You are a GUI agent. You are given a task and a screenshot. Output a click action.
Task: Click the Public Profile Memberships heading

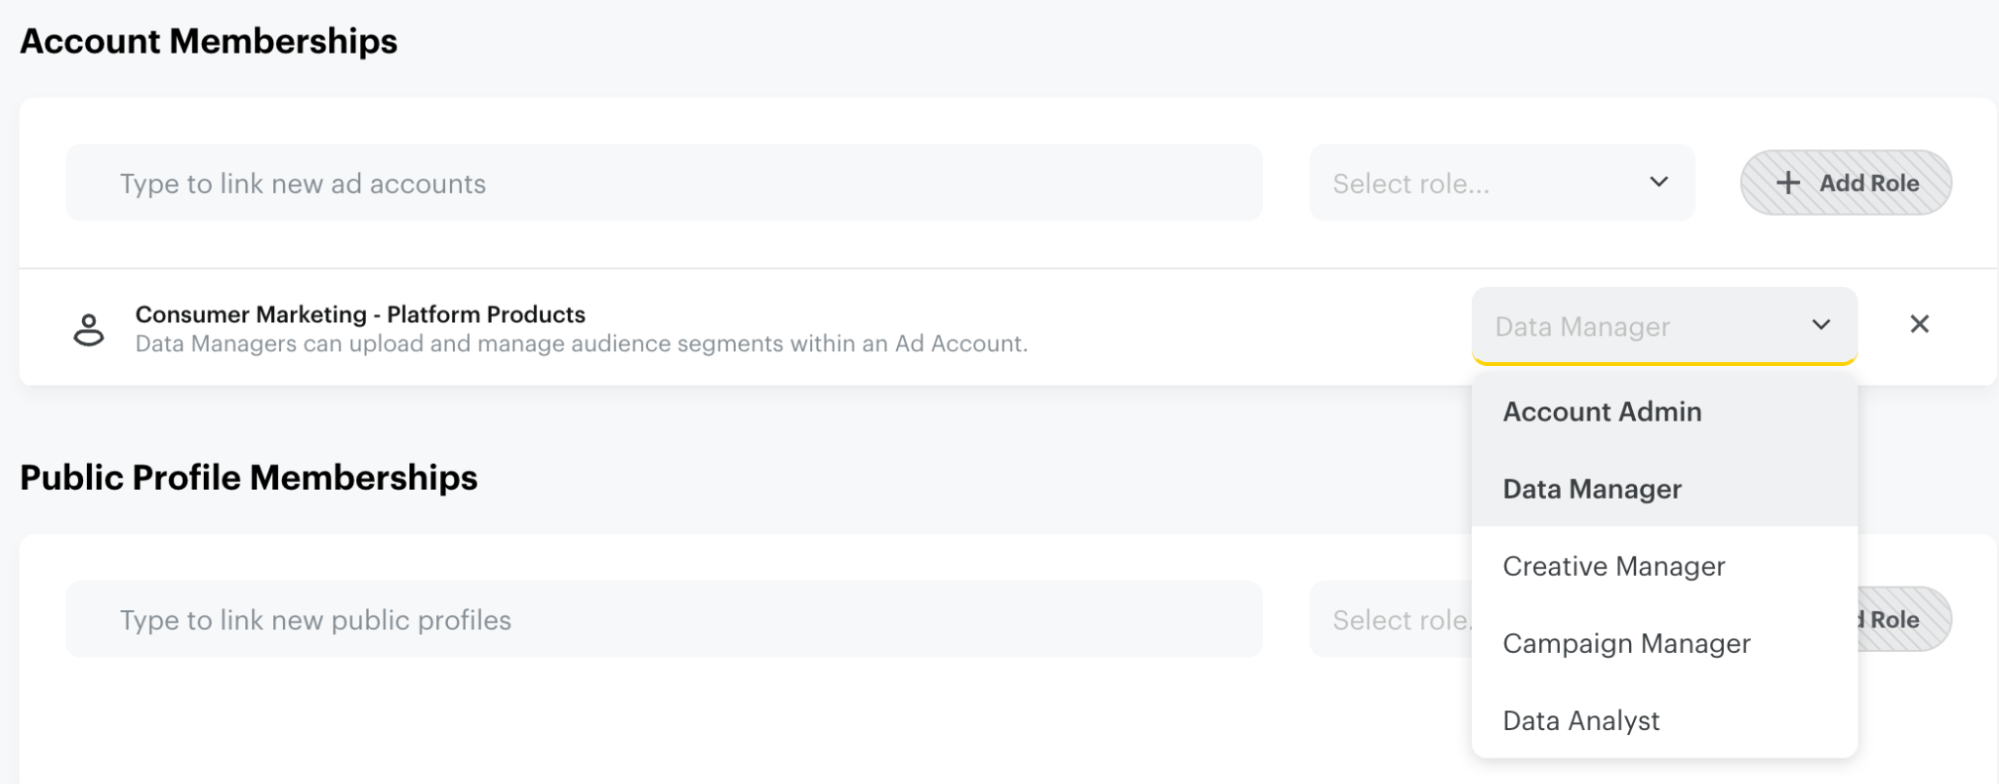249,477
